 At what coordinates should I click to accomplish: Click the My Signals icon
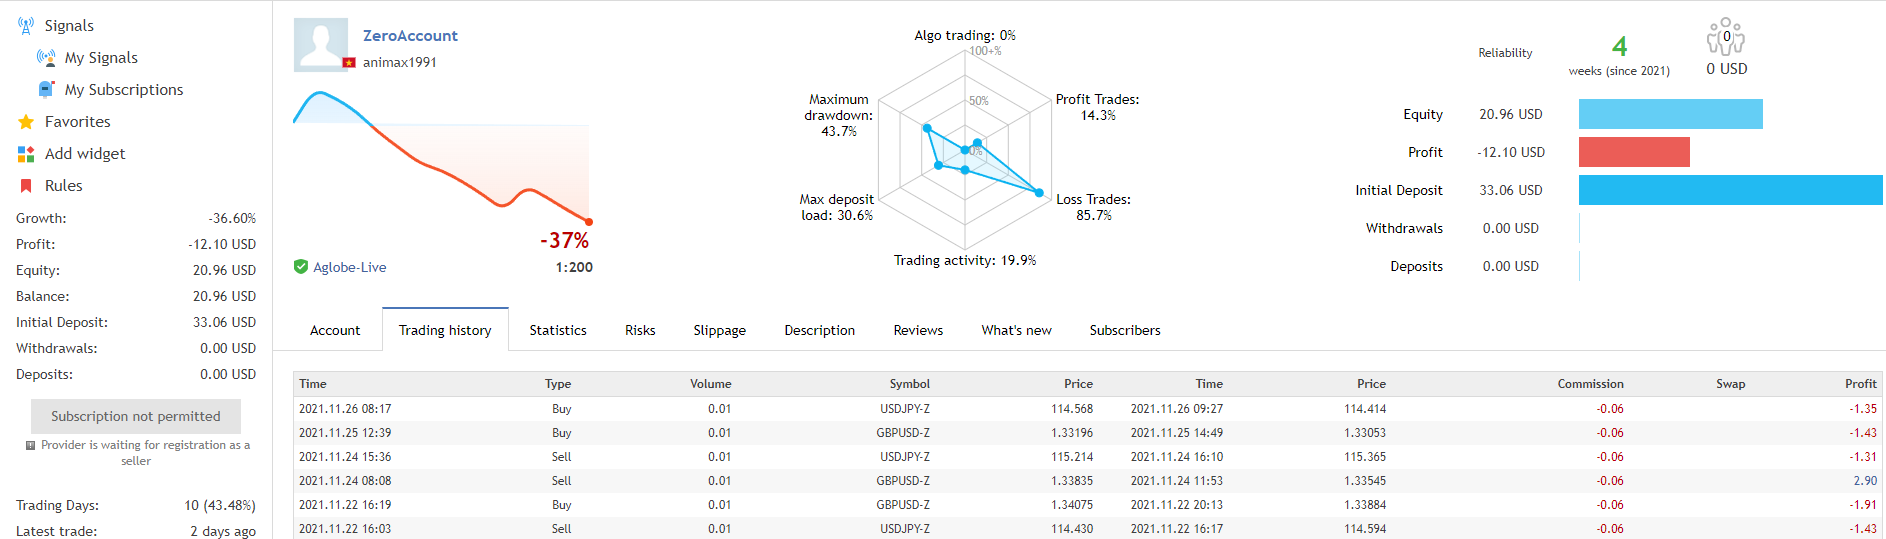tap(46, 58)
